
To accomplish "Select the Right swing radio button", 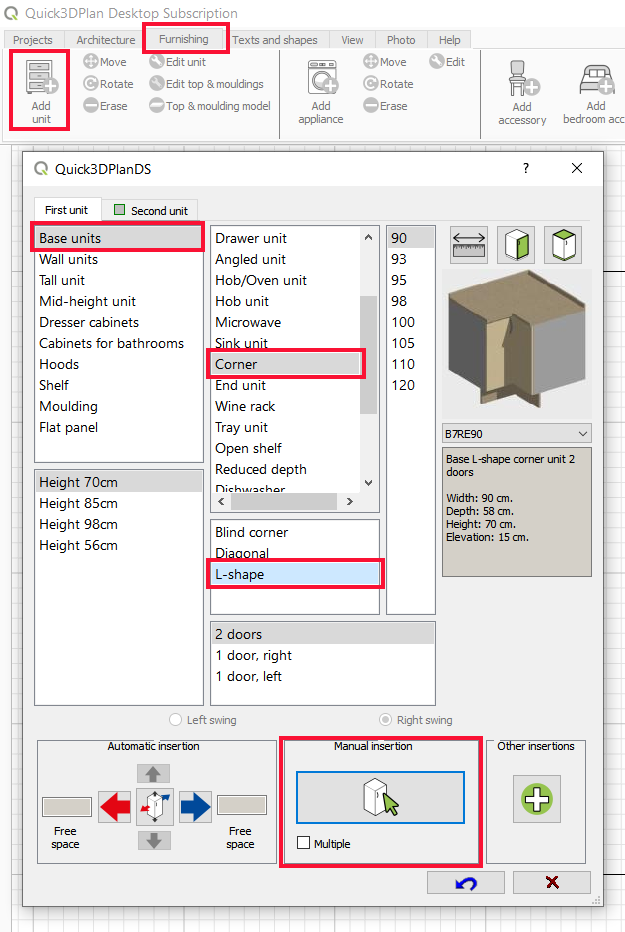I will (x=386, y=720).
